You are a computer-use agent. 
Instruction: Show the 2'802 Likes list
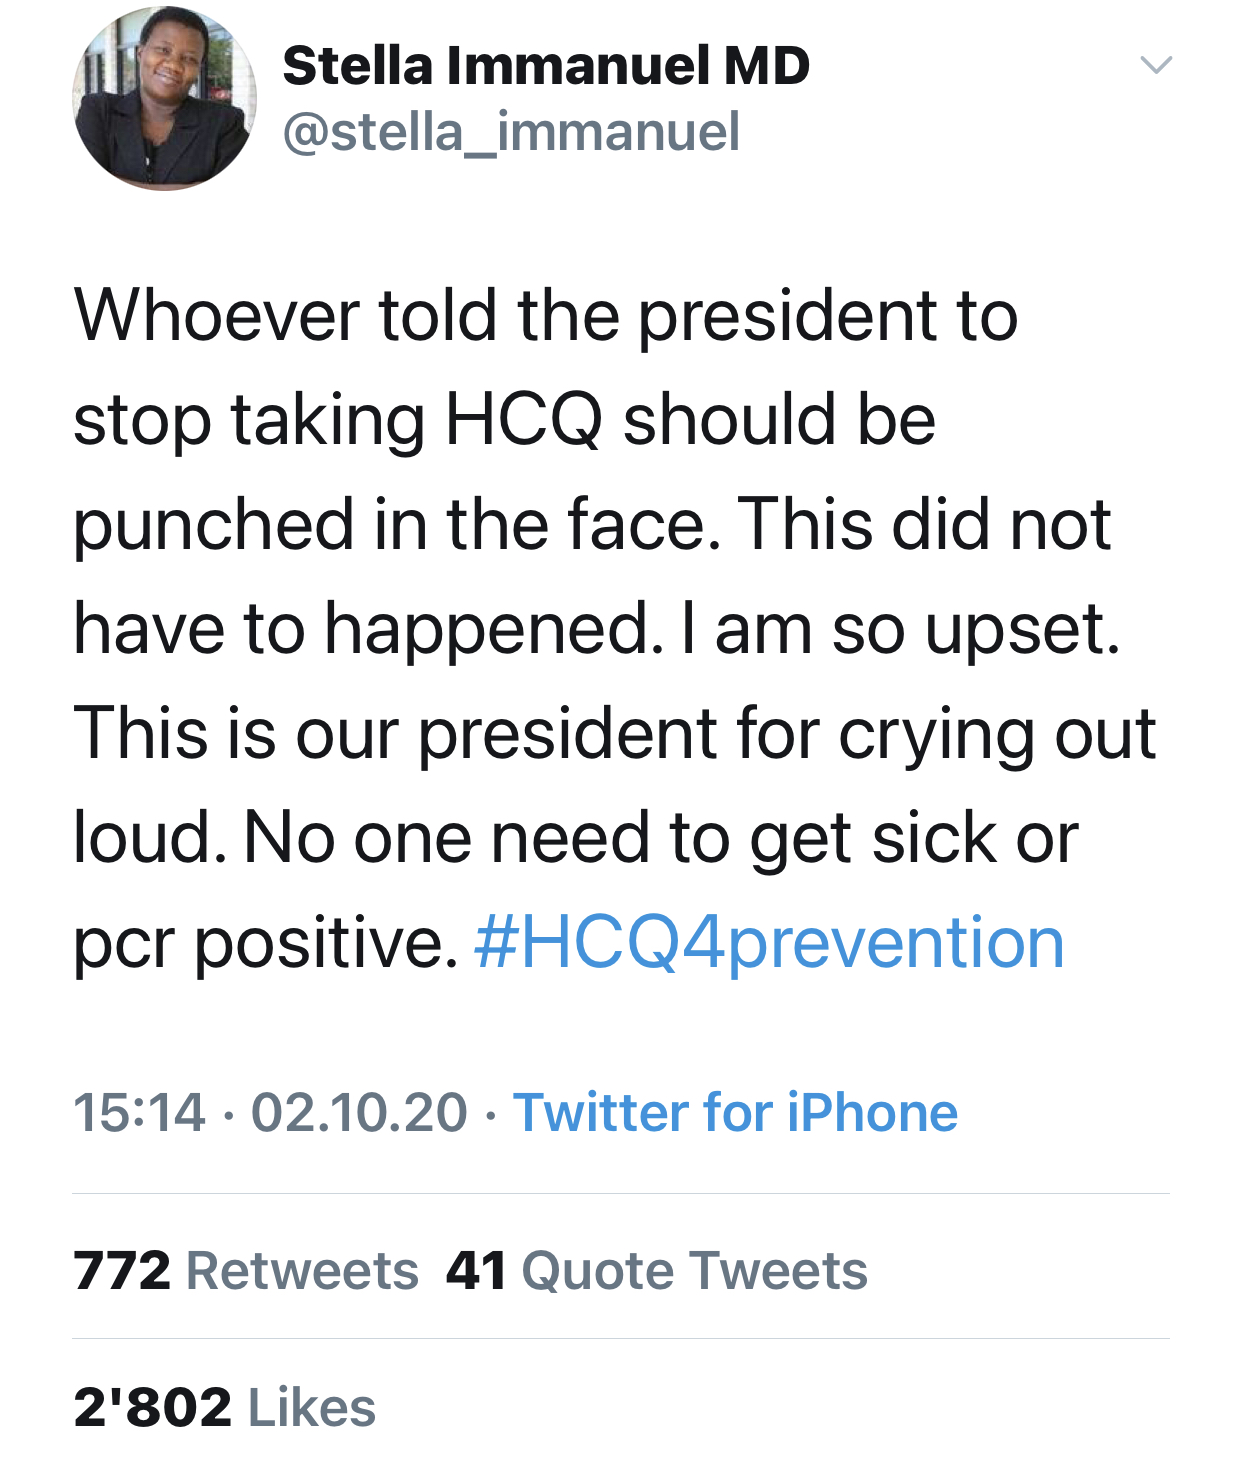point(224,1407)
